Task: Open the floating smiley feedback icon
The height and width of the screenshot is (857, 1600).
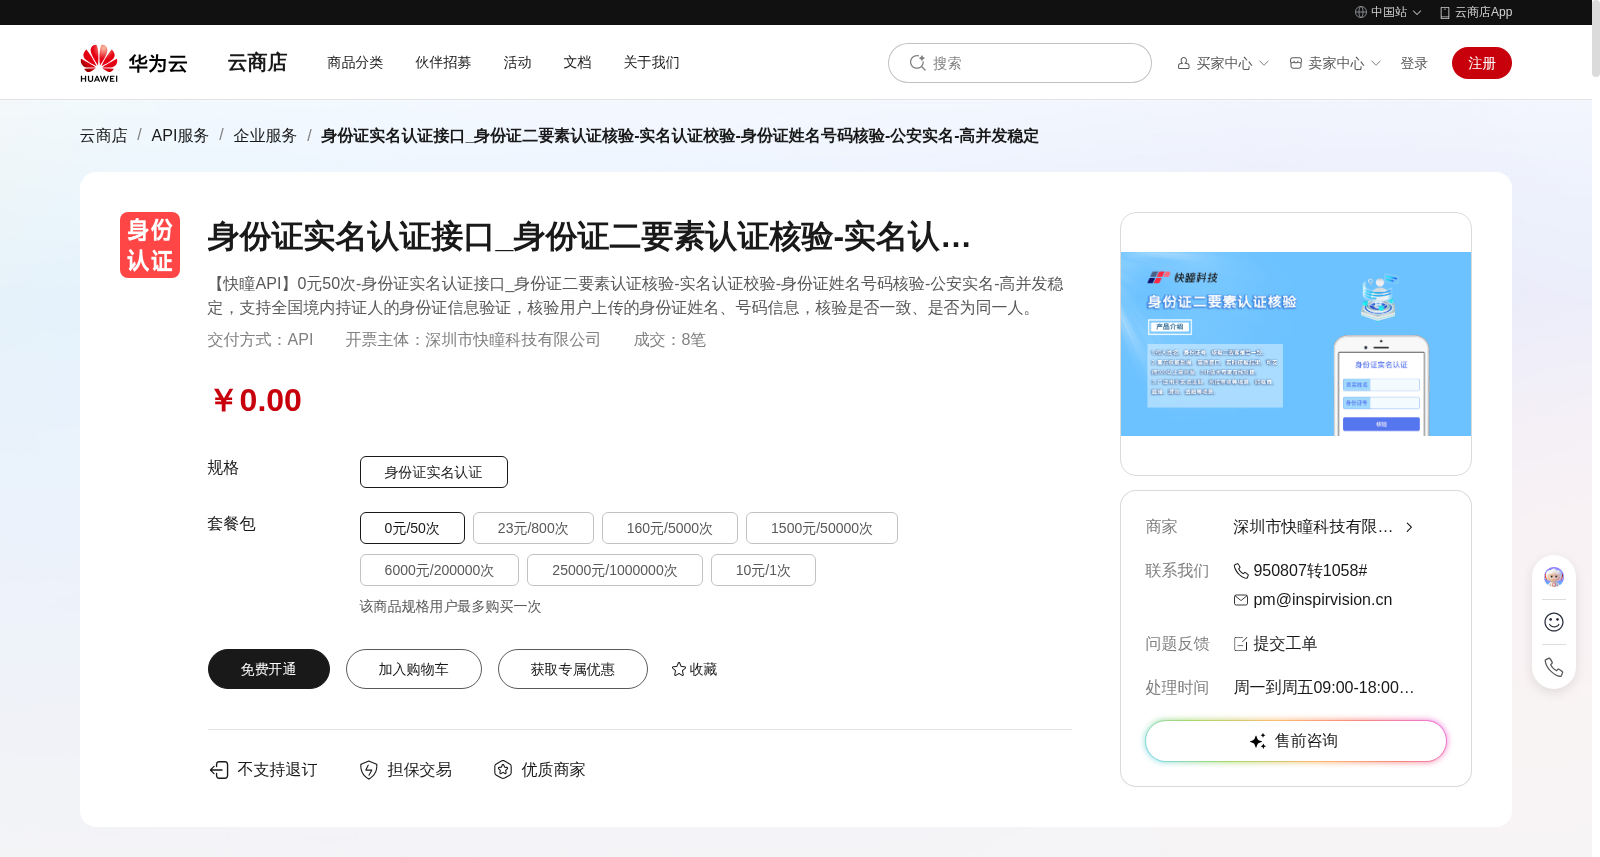Action: pyautogui.click(x=1554, y=622)
